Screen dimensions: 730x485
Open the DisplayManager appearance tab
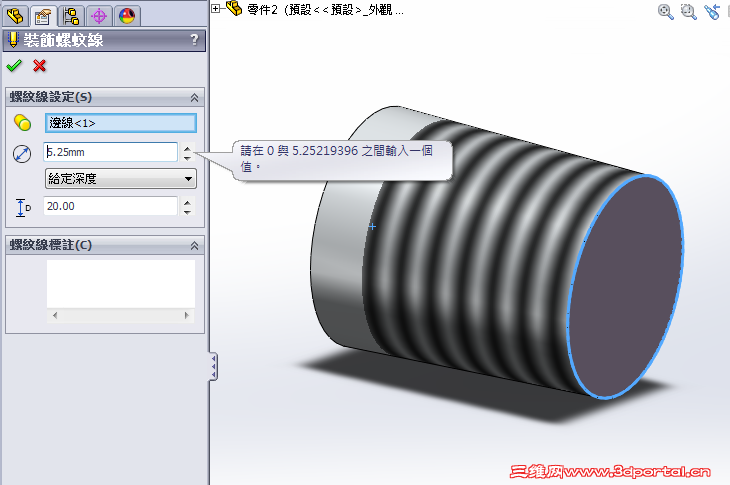127,16
